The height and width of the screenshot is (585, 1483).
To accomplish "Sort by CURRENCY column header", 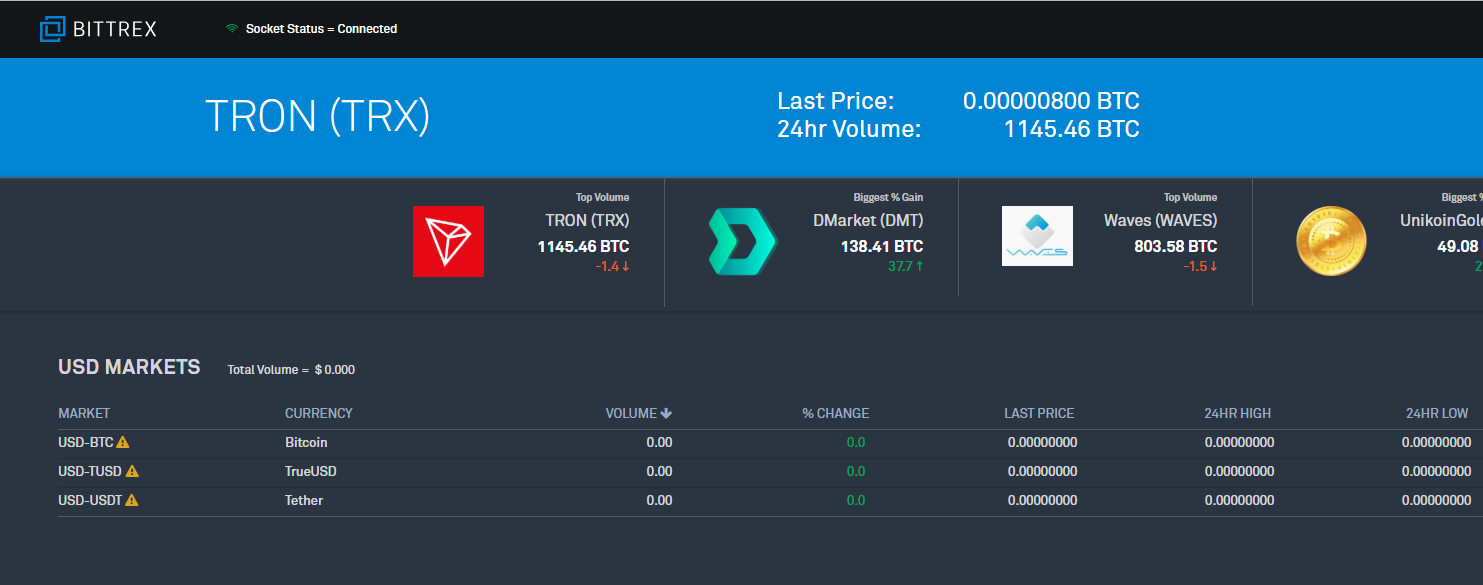I will (319, 413).
